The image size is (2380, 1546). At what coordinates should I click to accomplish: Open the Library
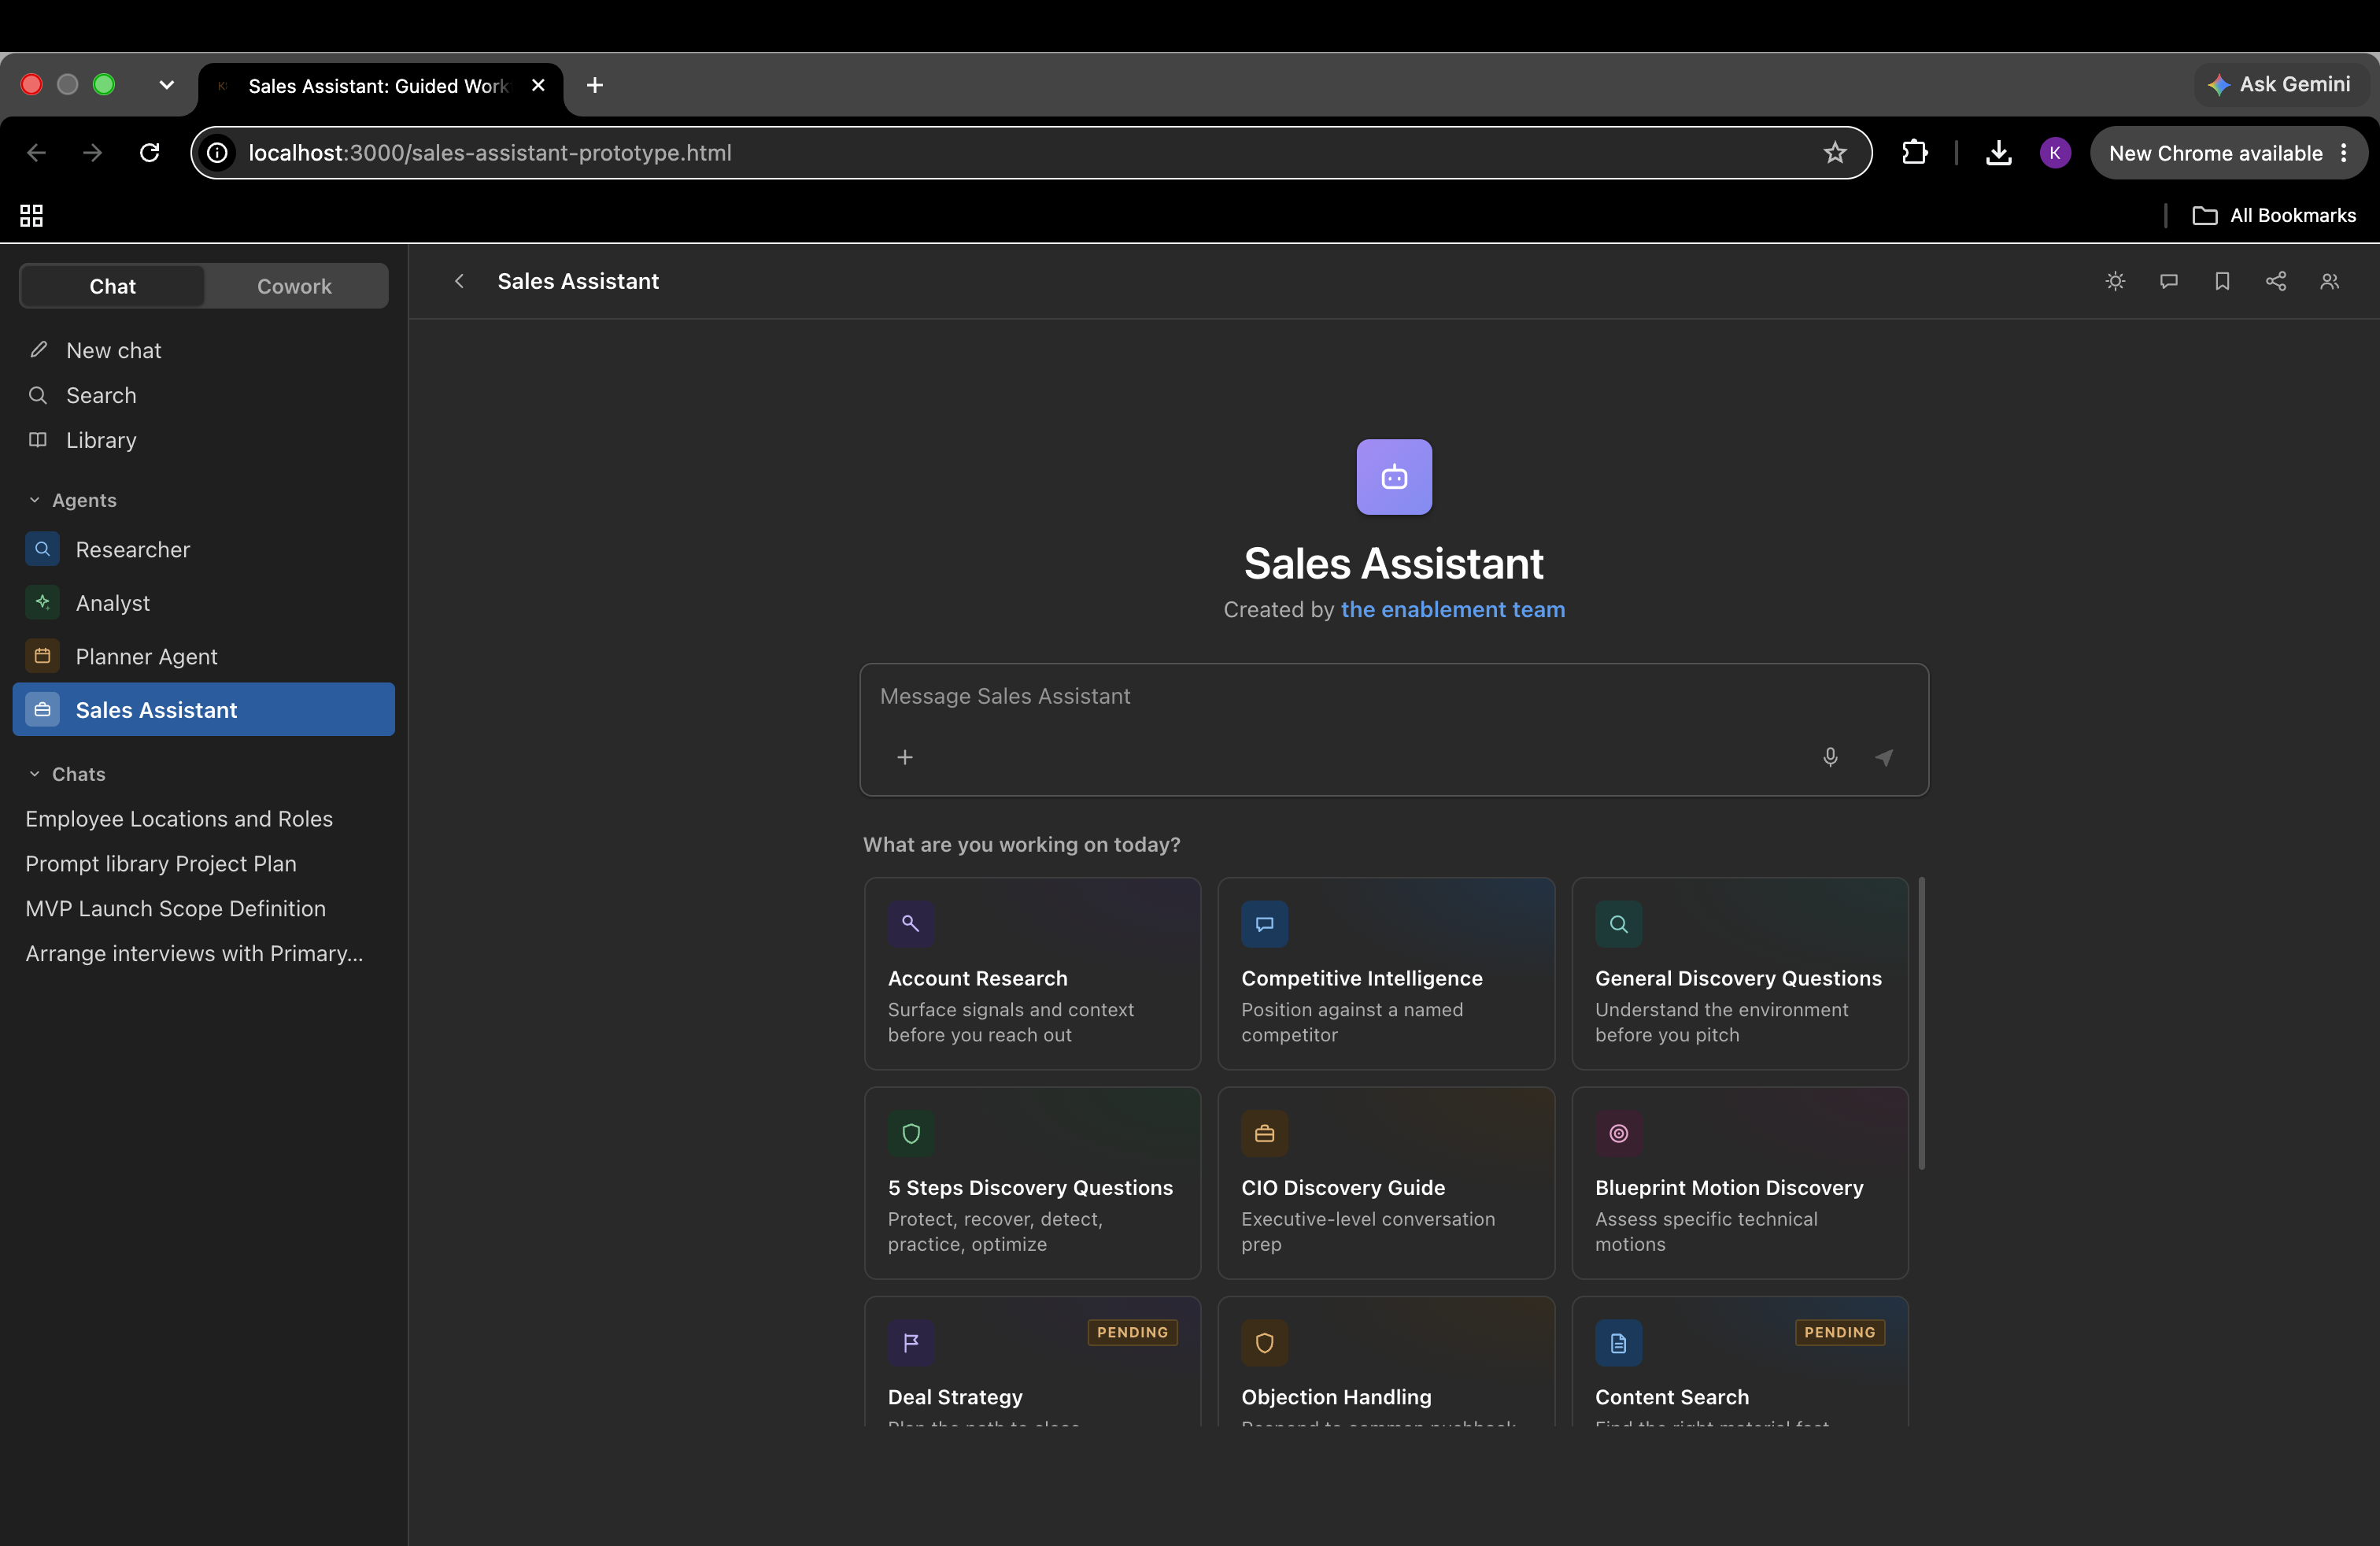(x=204, y=440)
